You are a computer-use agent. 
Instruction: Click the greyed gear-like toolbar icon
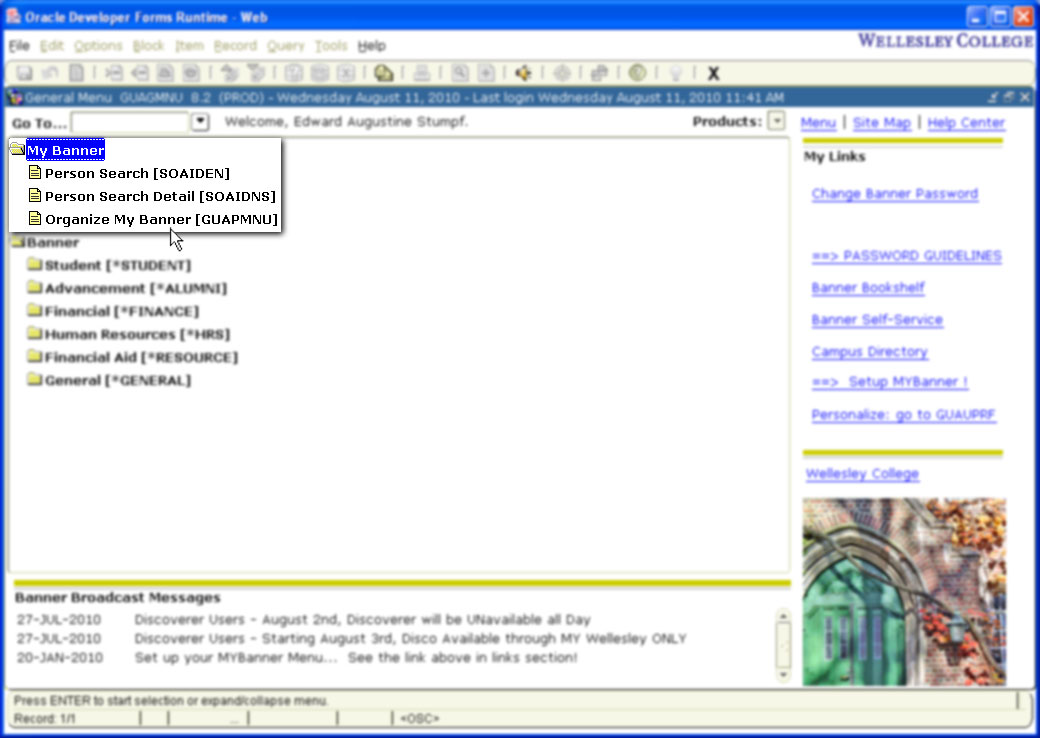point(562,73)
